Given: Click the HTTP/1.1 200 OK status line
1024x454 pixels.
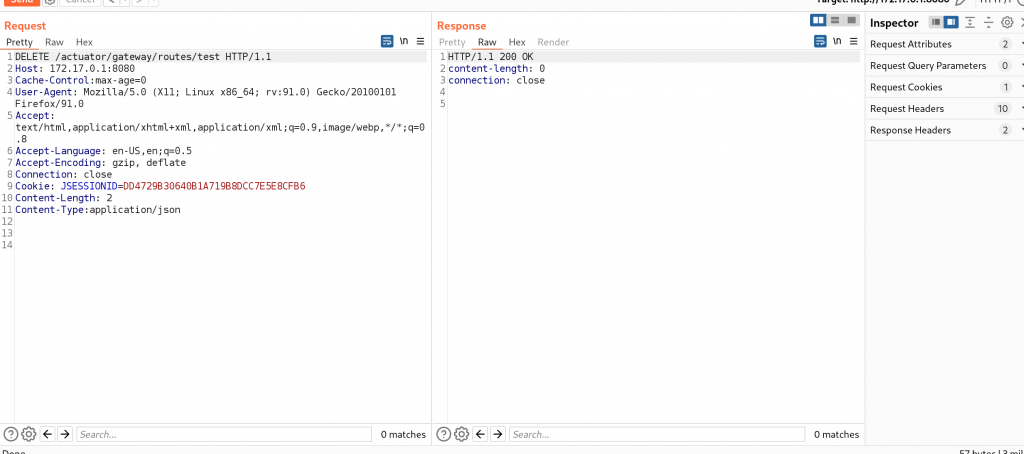Looking at the screenshot, I should pyautogui.click(x=490, y=57).
